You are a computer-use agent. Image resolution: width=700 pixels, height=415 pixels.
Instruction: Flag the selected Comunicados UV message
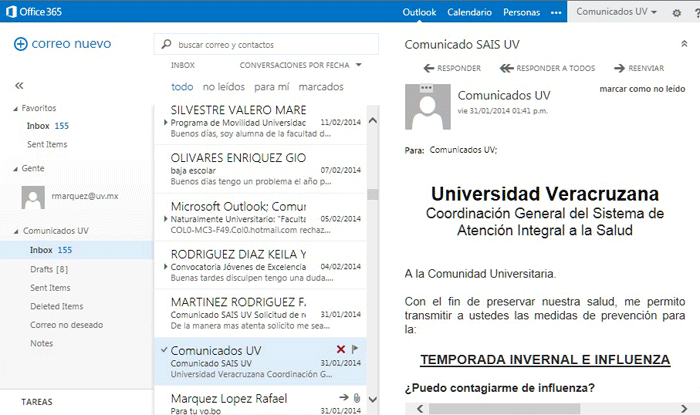pyautogui.click(x=356, y=349)
